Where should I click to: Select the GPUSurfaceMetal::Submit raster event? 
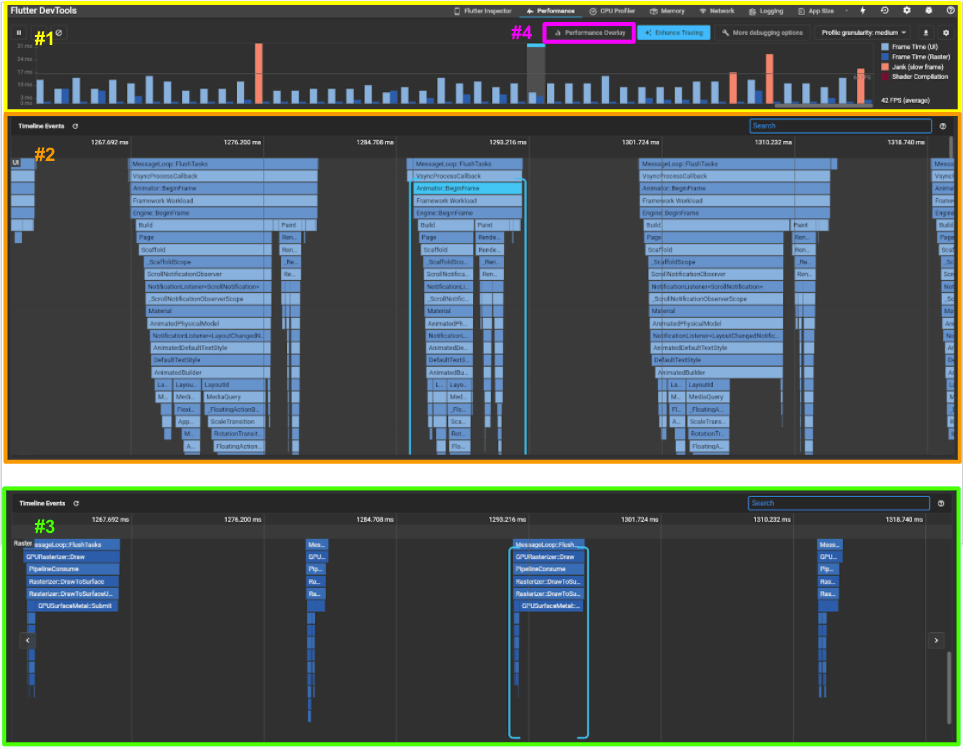[x=73, y=606]
